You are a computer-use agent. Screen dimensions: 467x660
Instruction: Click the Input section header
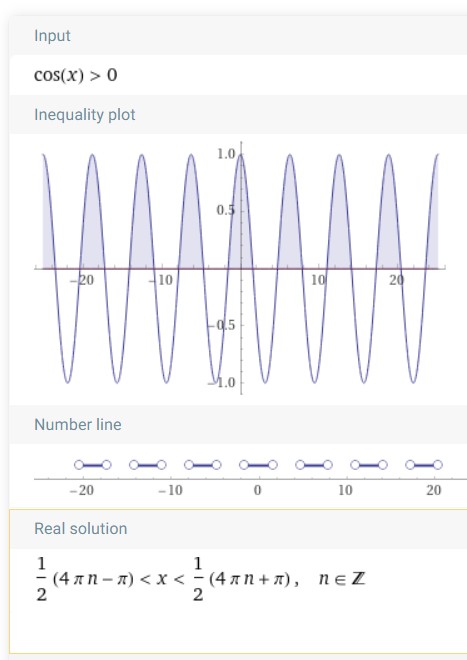pyautogui.click(x=52, y=36)
